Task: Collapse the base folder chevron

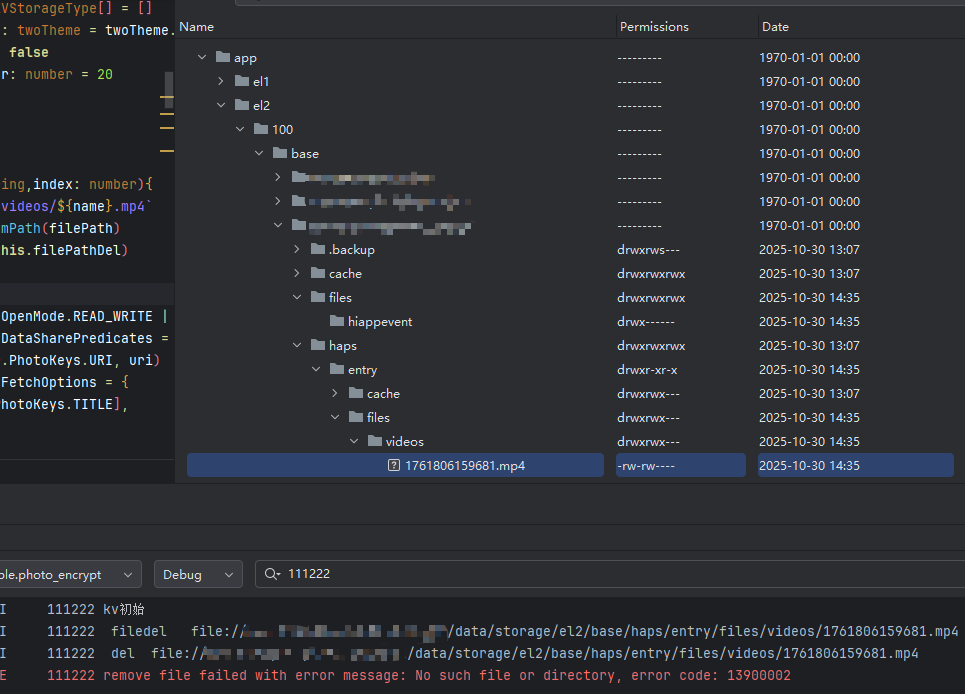Action: coord(259,153)
